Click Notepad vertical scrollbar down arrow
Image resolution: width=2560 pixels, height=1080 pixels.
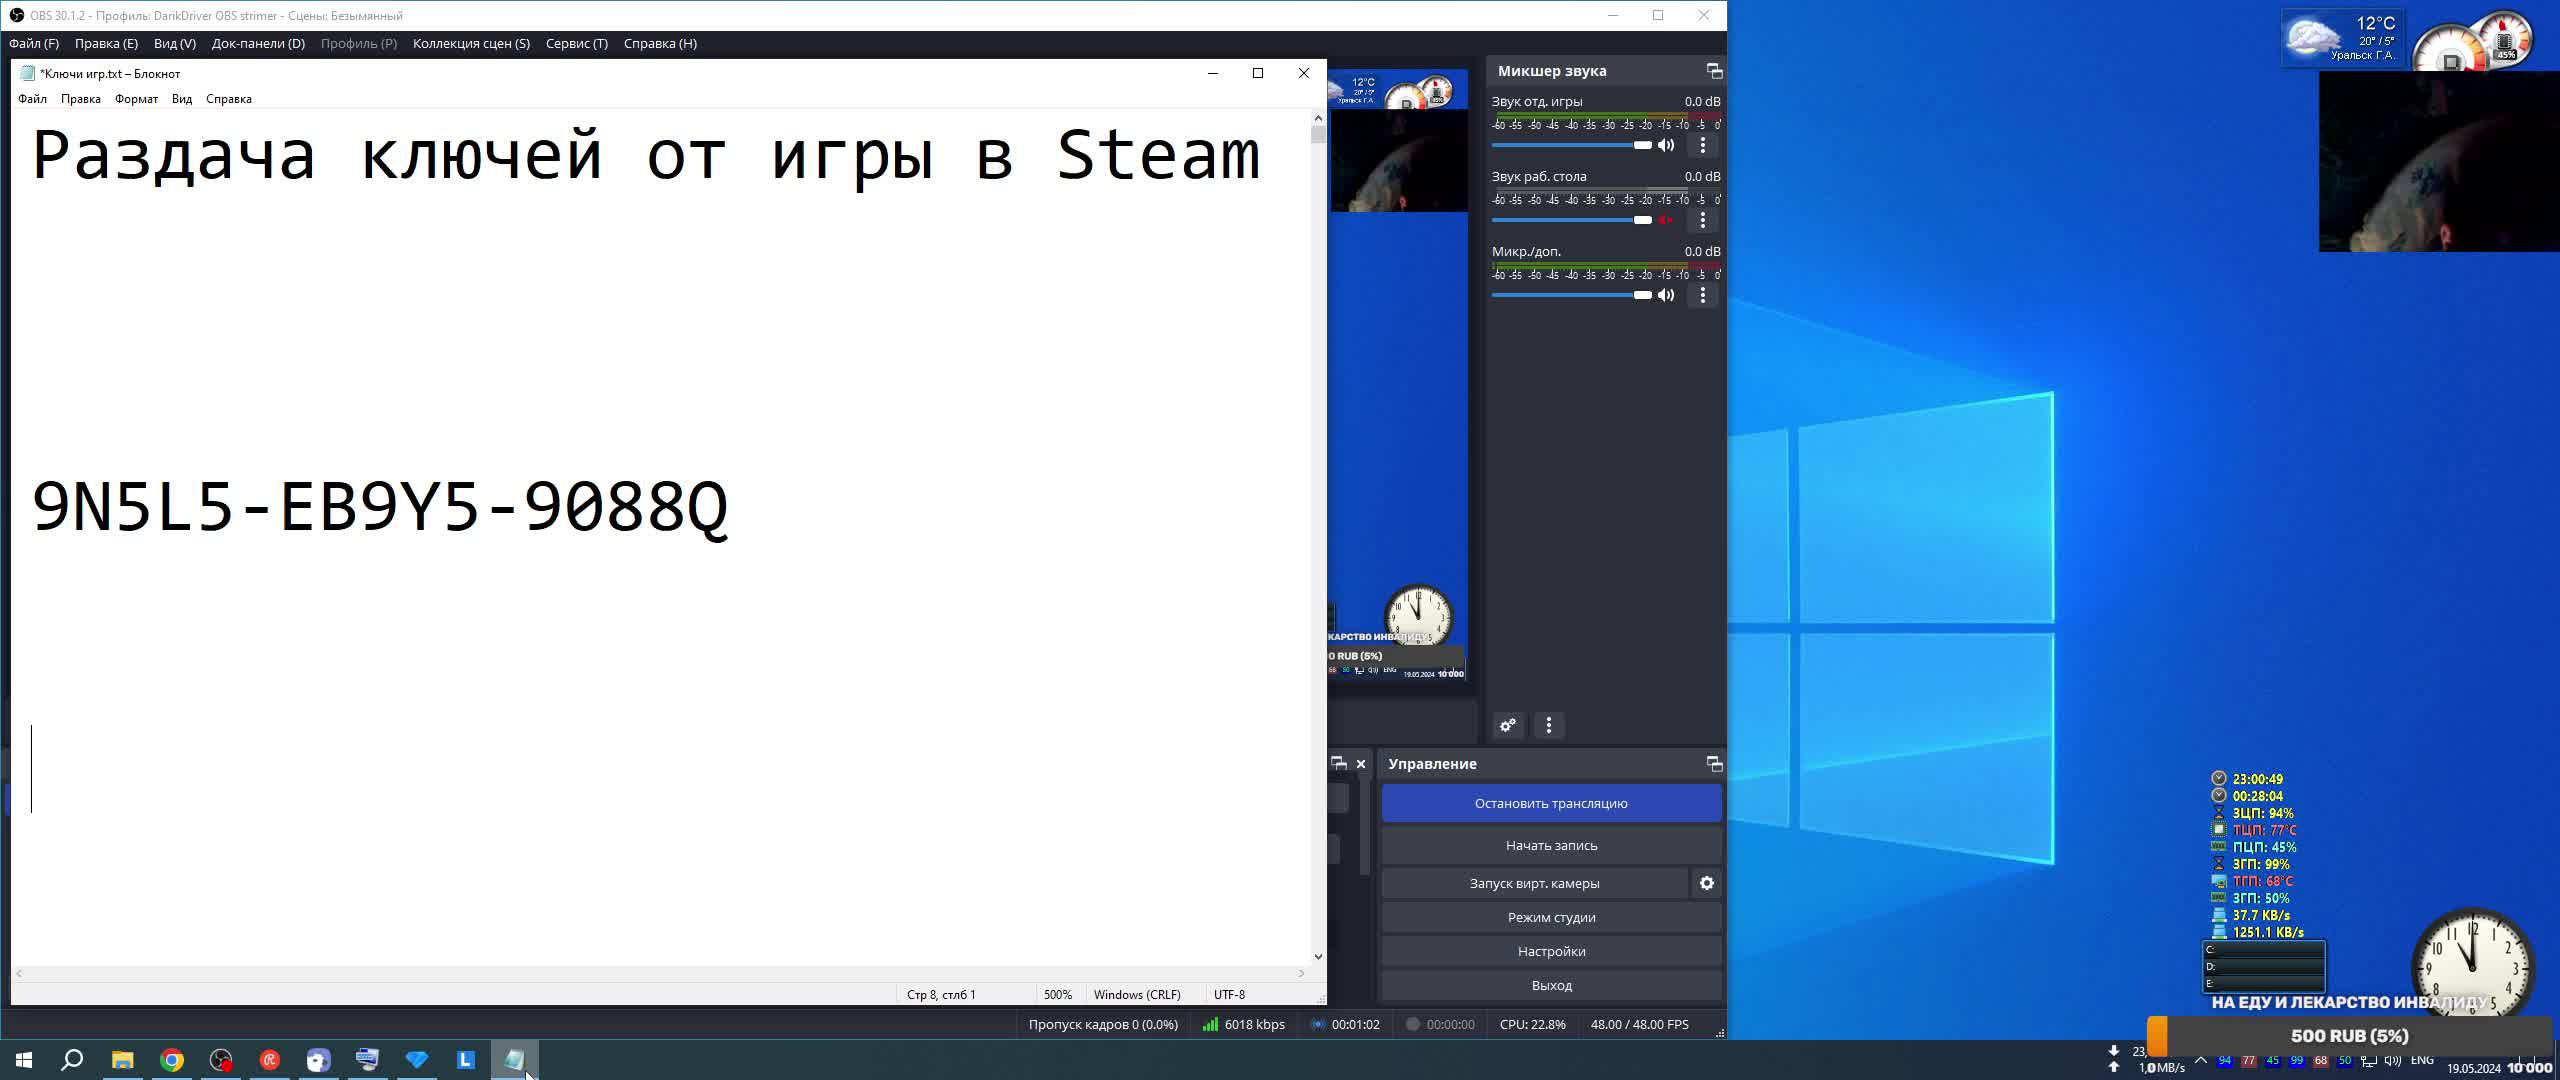coord(1318,957)
